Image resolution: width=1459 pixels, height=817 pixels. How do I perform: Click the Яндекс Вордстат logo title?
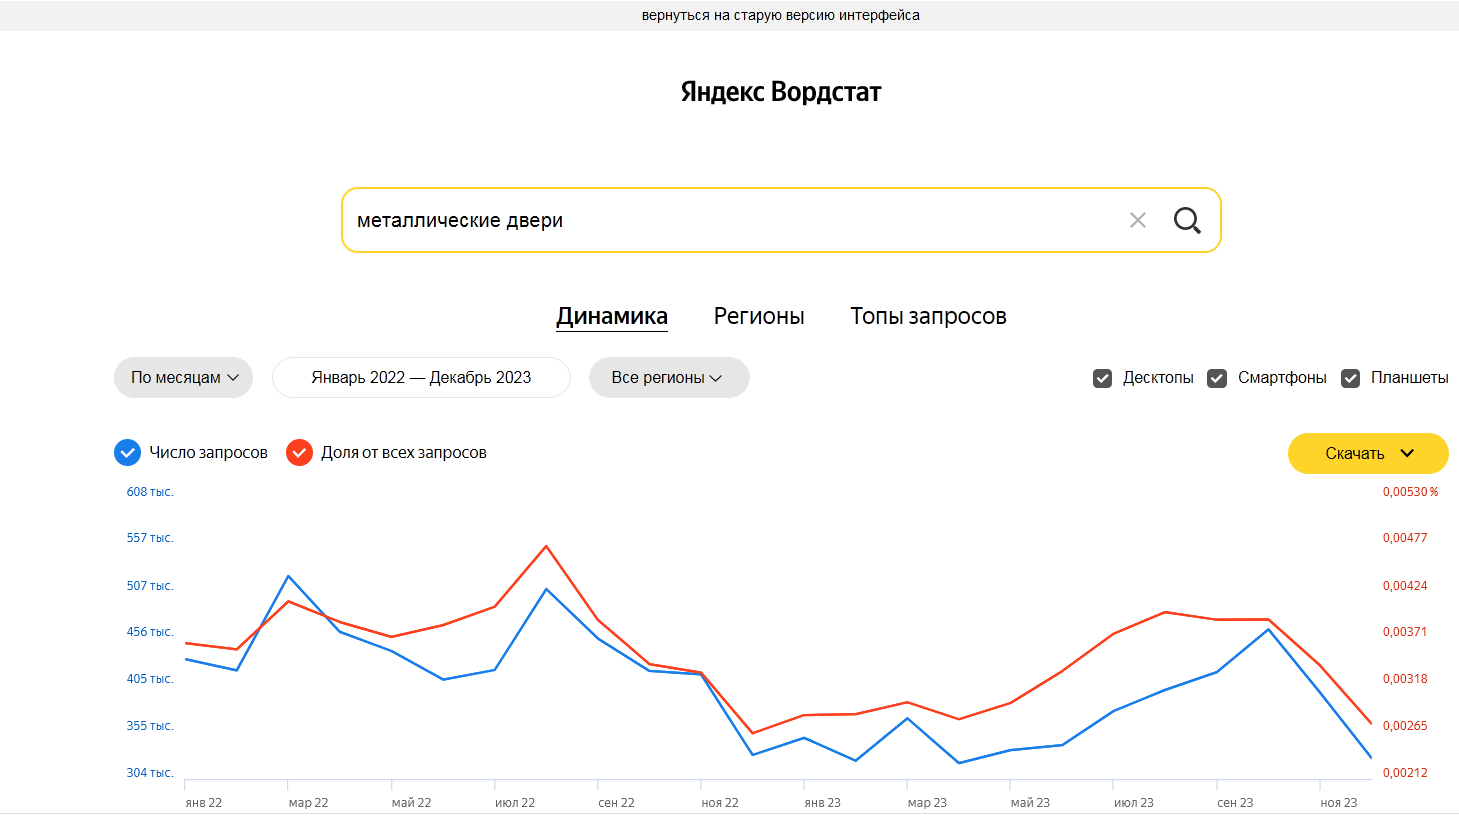click(x=781, y=92)
